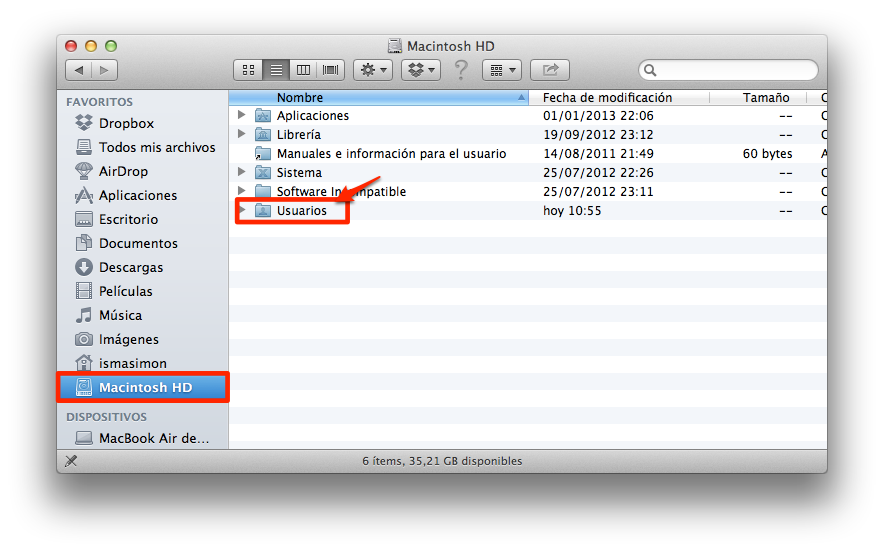
Task: Switch to icon view
Action: coord(248,70)
